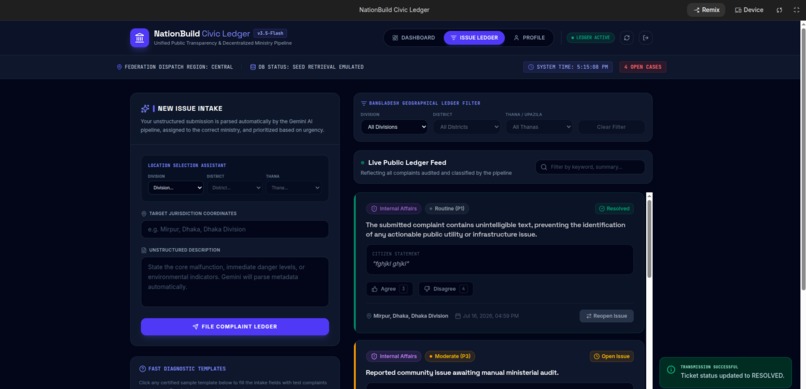806x389 pixels.
Task: Click the ledger feed scrollbar thumb
Action: [649, 239]
